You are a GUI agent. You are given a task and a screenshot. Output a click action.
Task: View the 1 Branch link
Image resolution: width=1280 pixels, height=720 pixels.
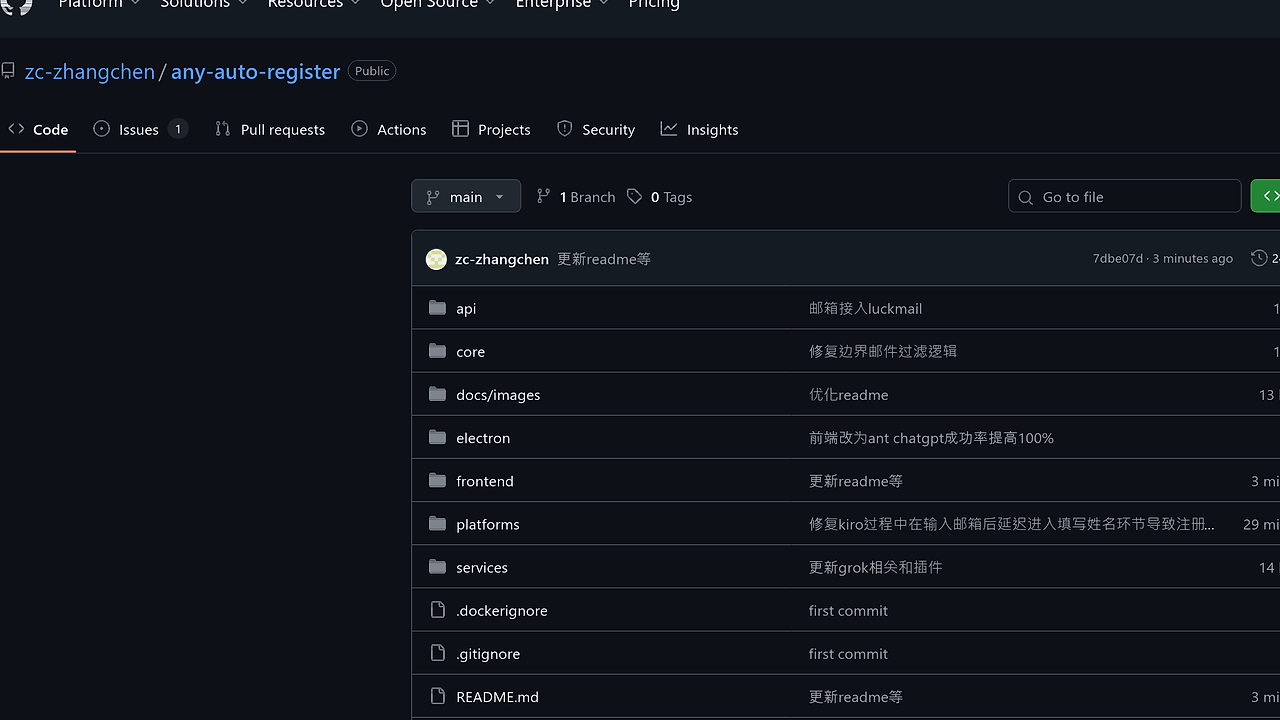576,197
